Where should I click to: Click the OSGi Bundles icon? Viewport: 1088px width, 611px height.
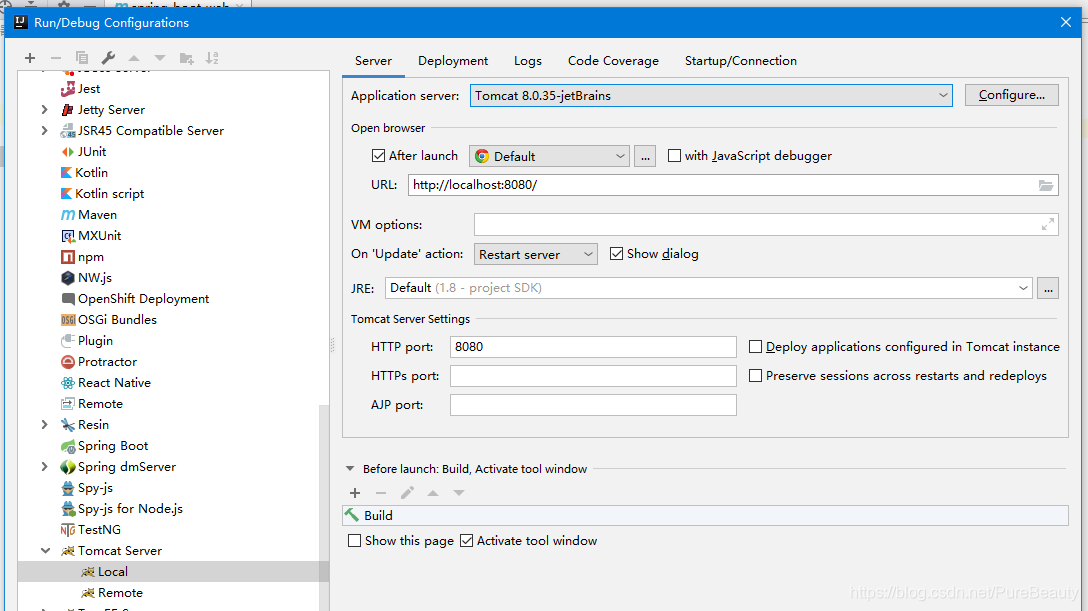click(x=67, y=320)
